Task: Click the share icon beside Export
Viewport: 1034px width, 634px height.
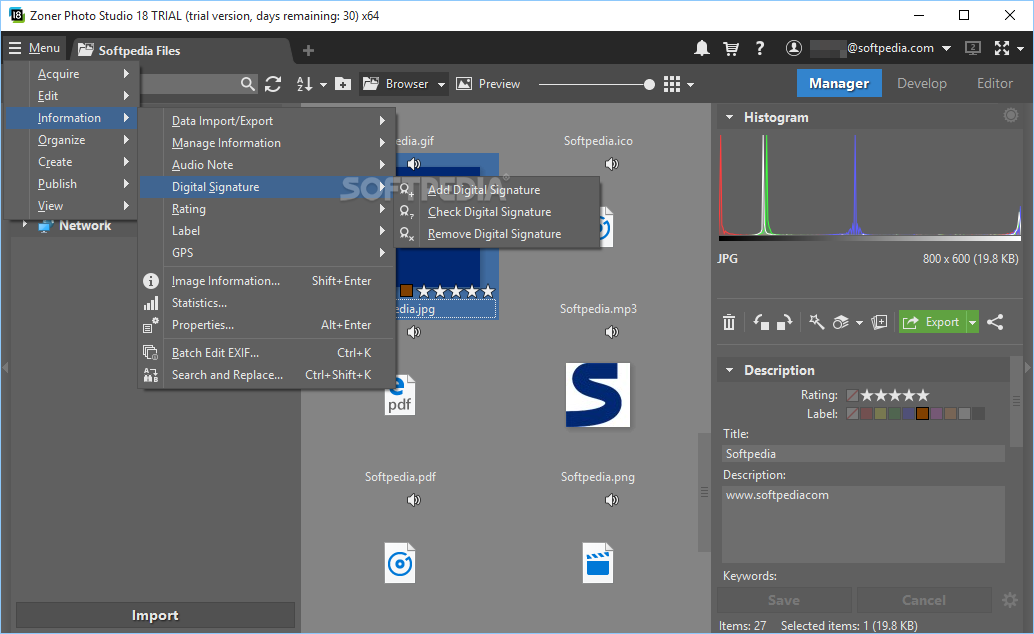Action: point(995,322)
